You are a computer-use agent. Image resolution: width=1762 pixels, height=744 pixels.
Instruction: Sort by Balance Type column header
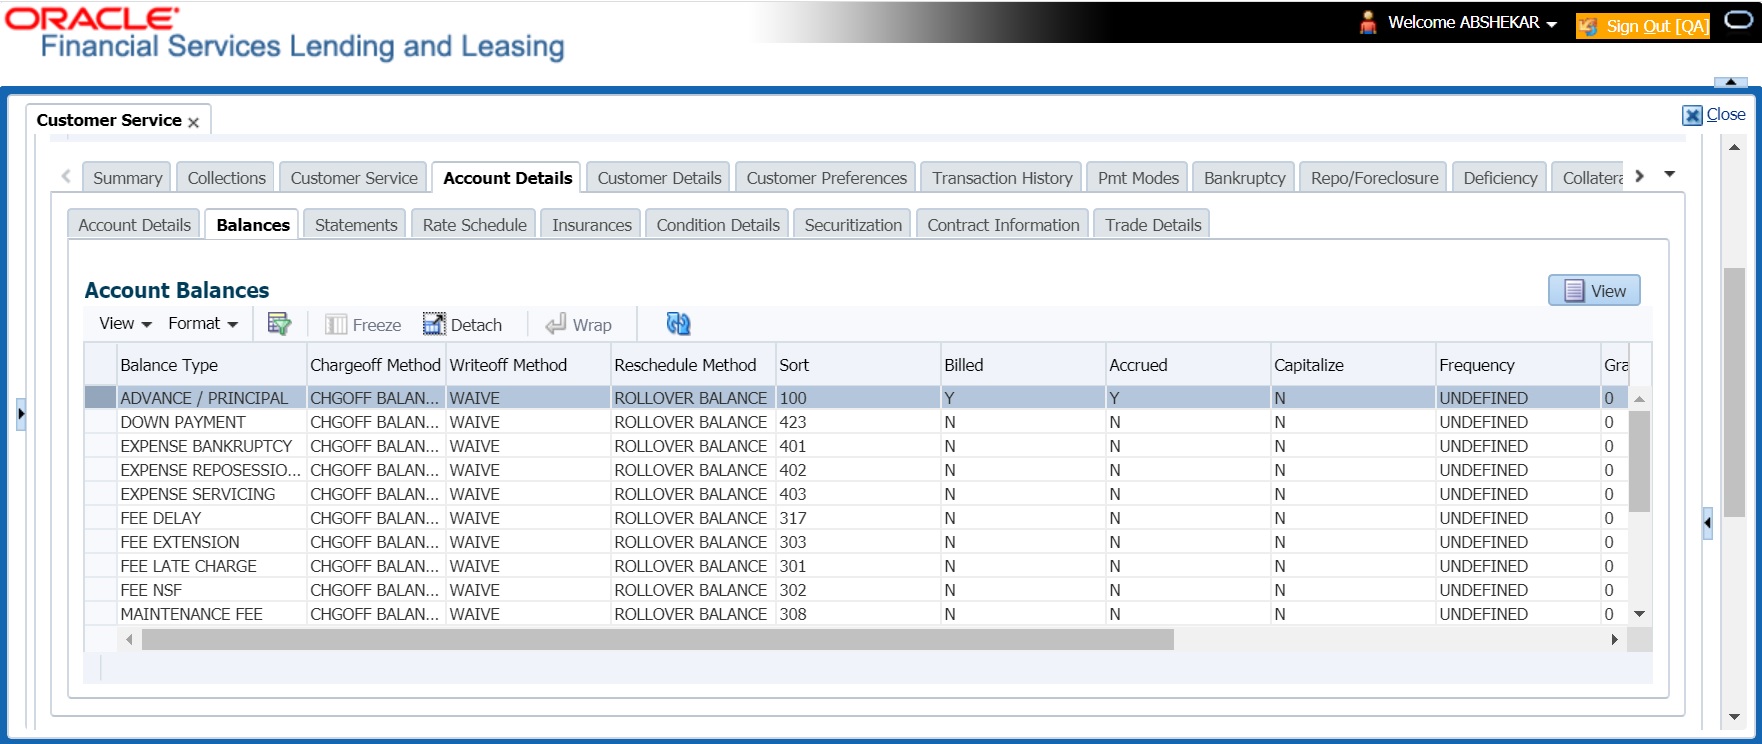pos(169,365)
